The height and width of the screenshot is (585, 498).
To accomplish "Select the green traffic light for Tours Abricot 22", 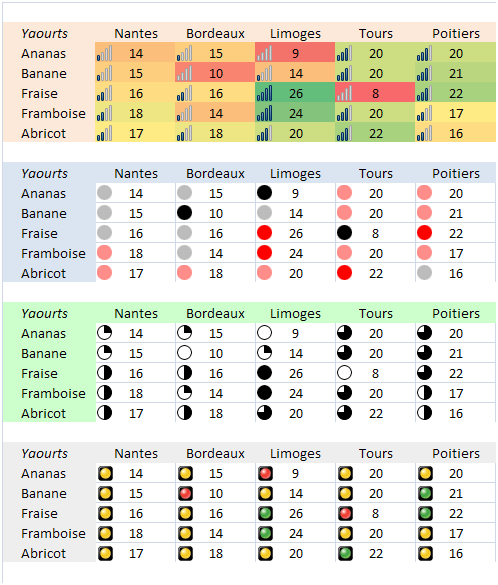I will [345, 553].
